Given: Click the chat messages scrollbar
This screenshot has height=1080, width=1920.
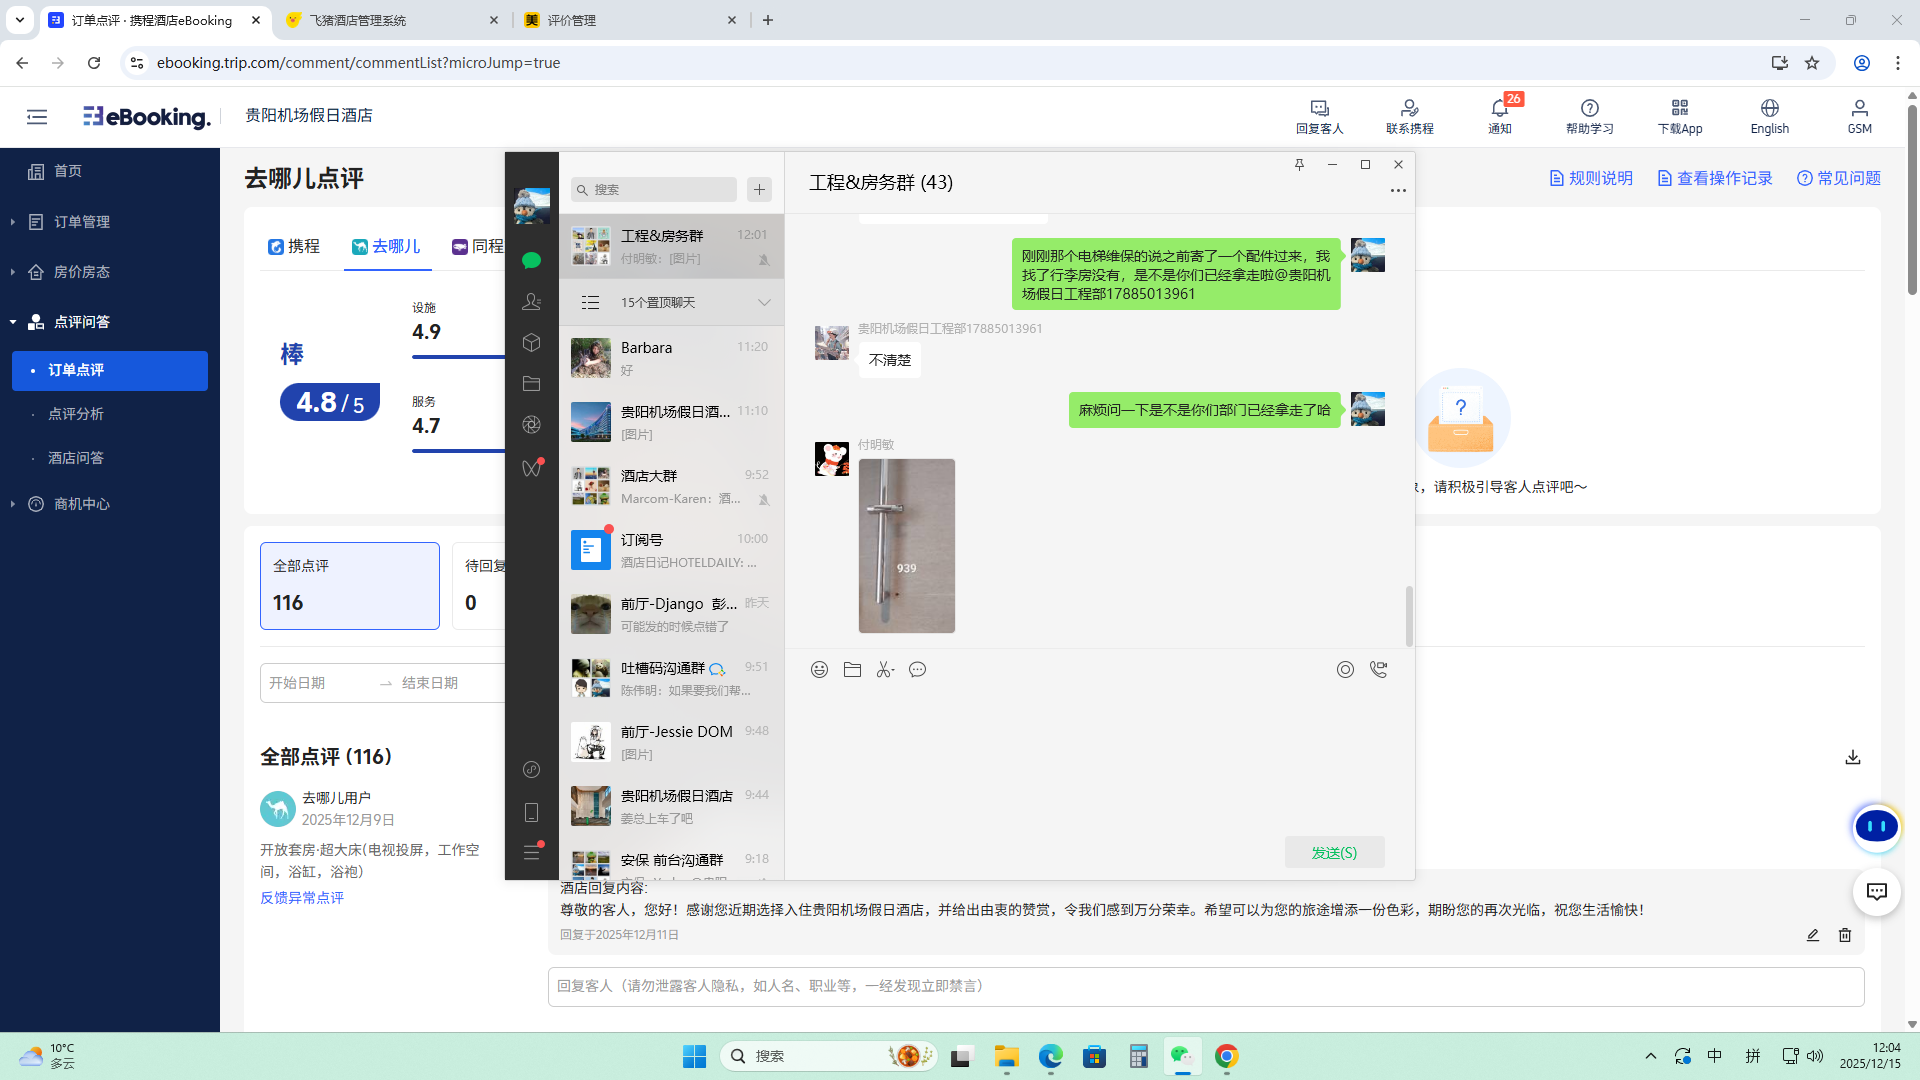Looking at the screenshot, I should [1409, 616].
